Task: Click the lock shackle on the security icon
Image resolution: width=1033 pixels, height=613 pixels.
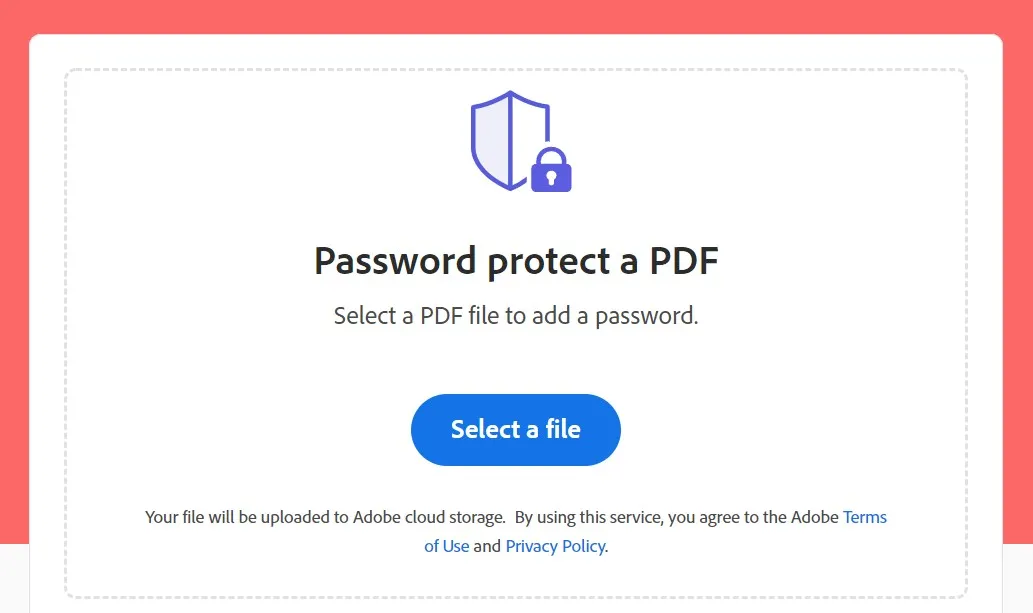Action: (549, 155)
